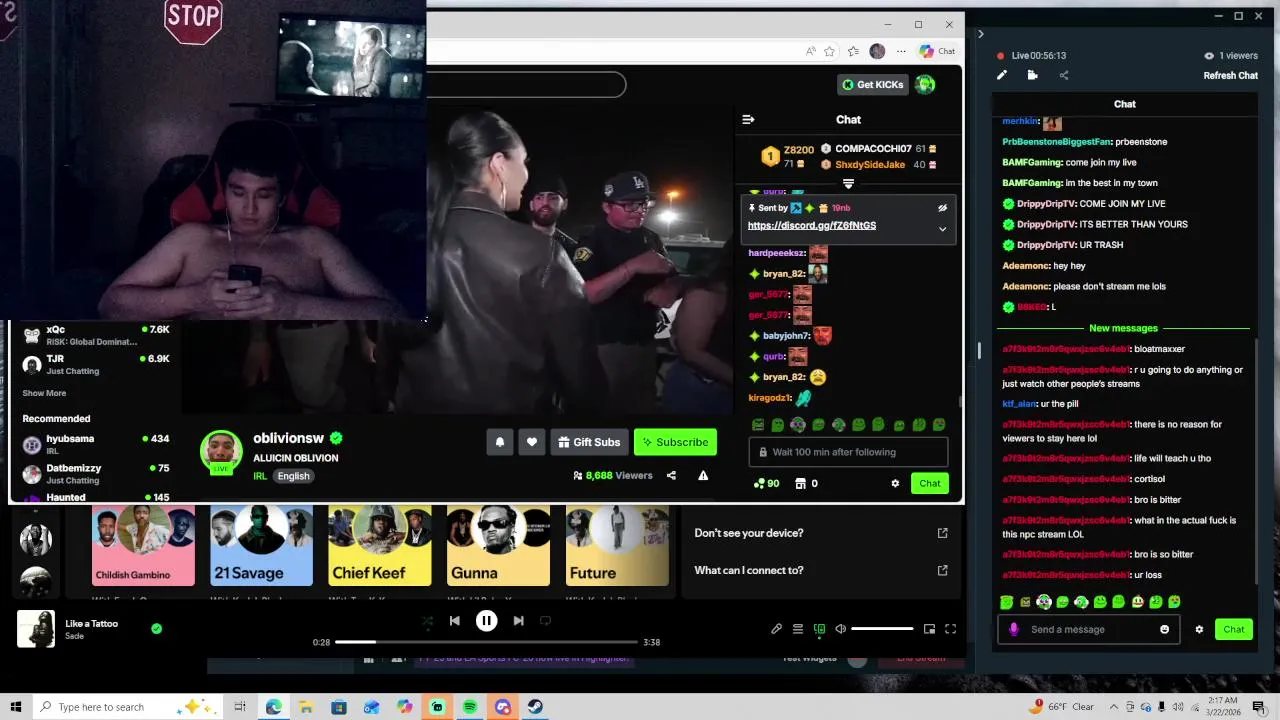Click the Get KICKs button

coord(873,85)
